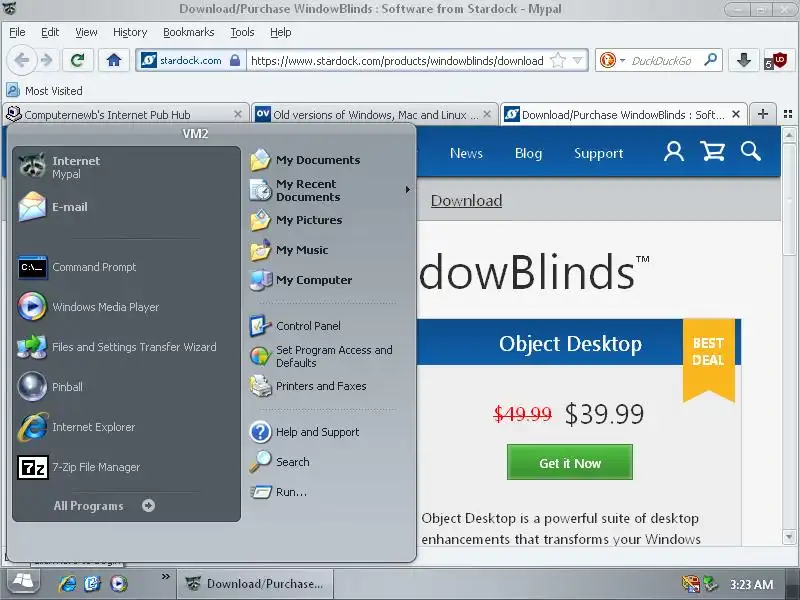Open the Downloads arrow button

click(x=744, y=60)
